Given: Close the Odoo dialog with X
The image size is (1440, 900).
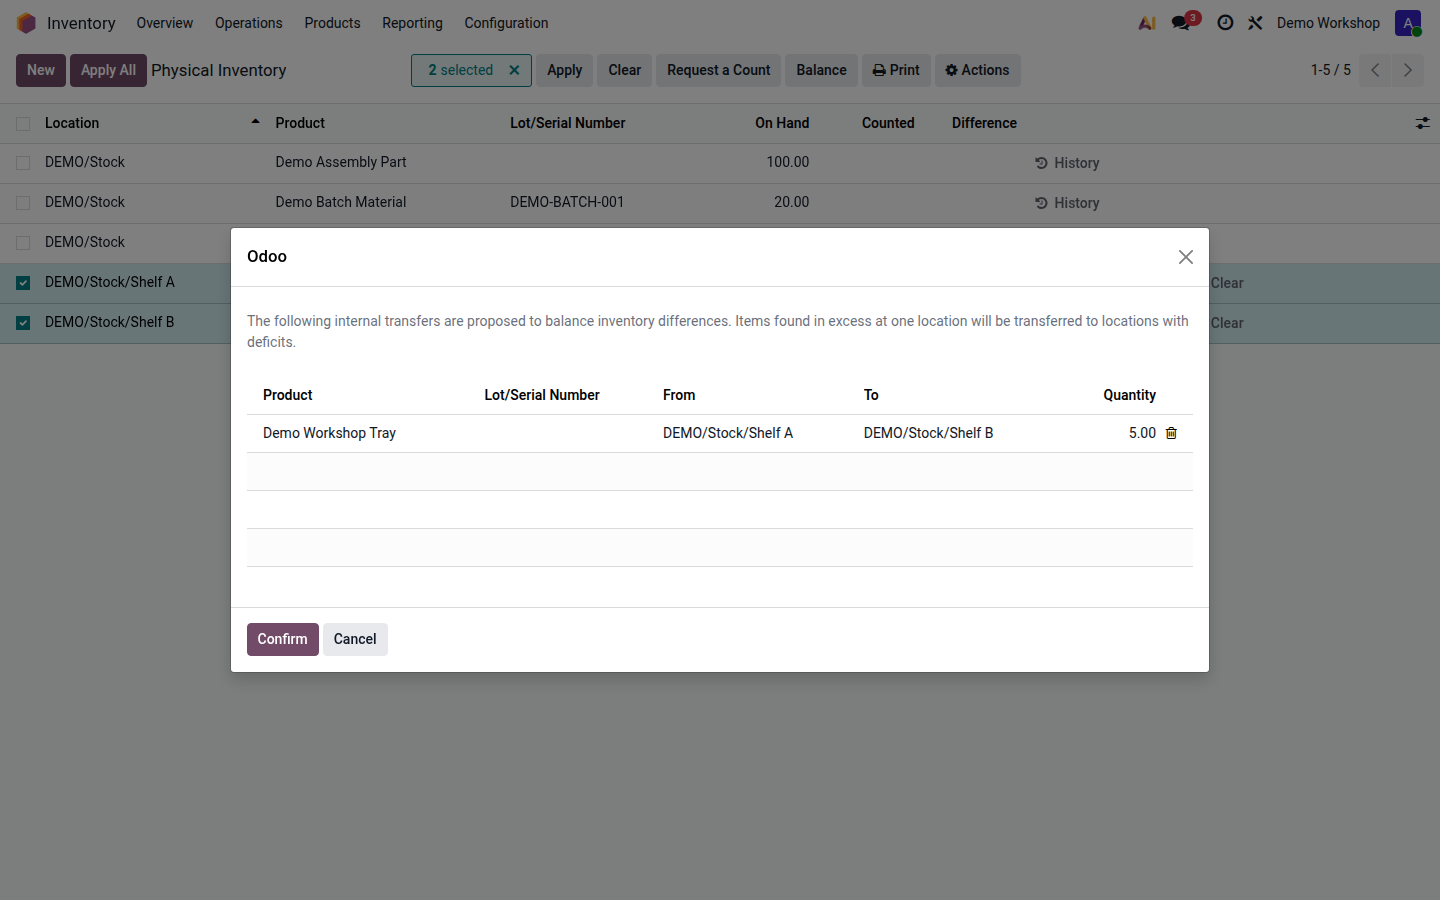Looking at the screenshot, I should 1186,257.
